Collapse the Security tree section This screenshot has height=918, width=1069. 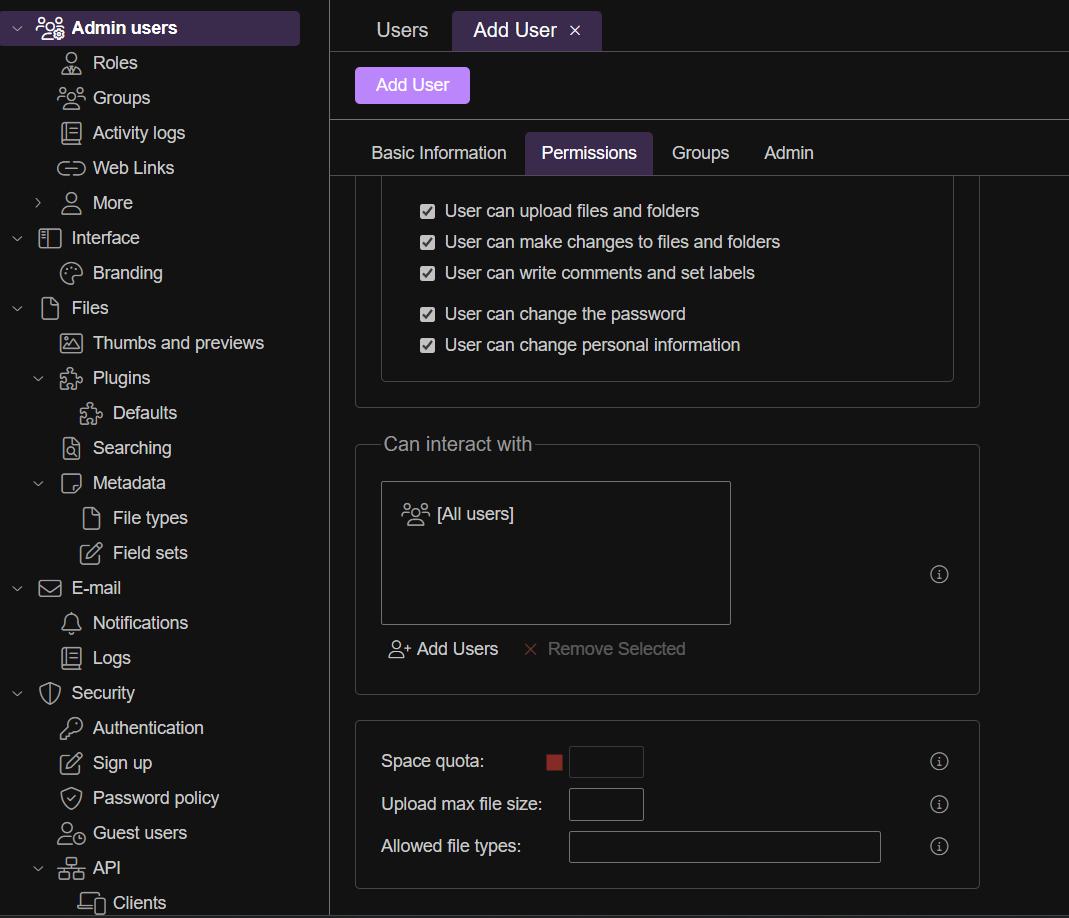click(x=17, y=693)
